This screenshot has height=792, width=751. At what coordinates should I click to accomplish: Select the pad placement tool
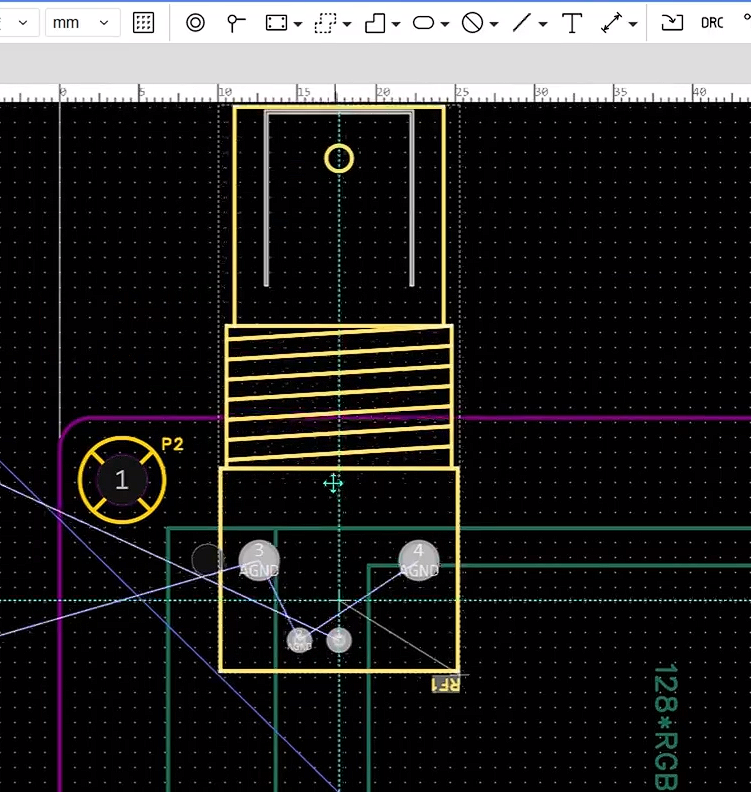(x=196, y=23)
